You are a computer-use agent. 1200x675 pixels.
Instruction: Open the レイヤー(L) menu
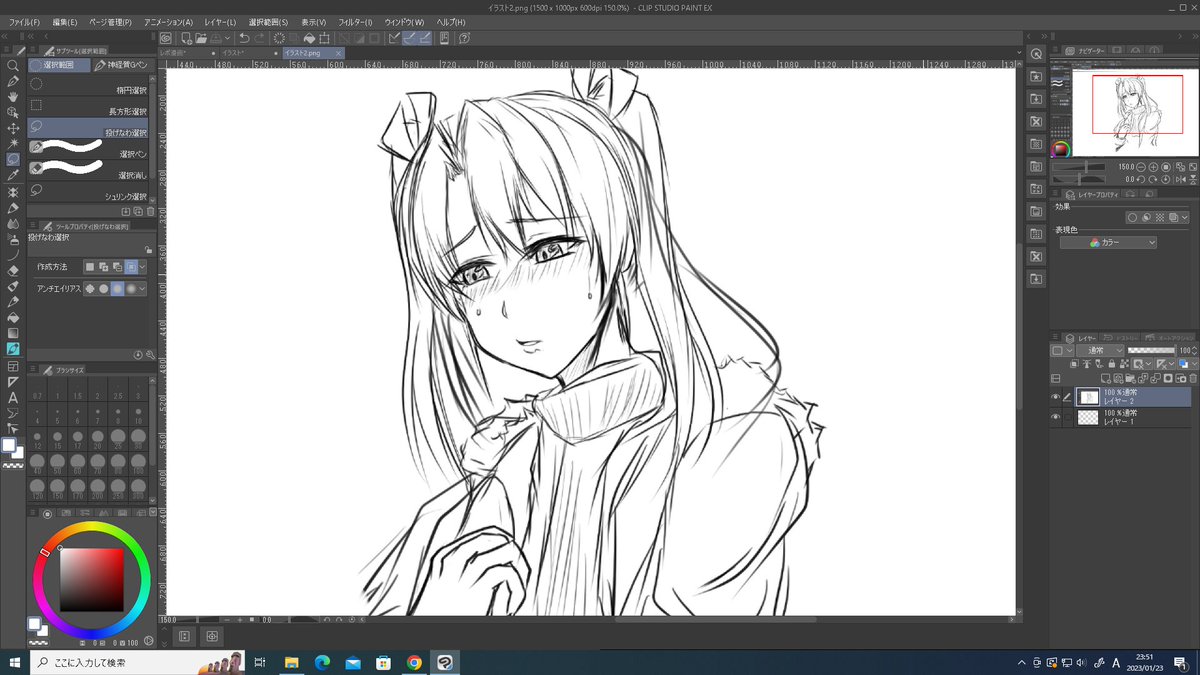pyautogui.click(x=220, y=21)
